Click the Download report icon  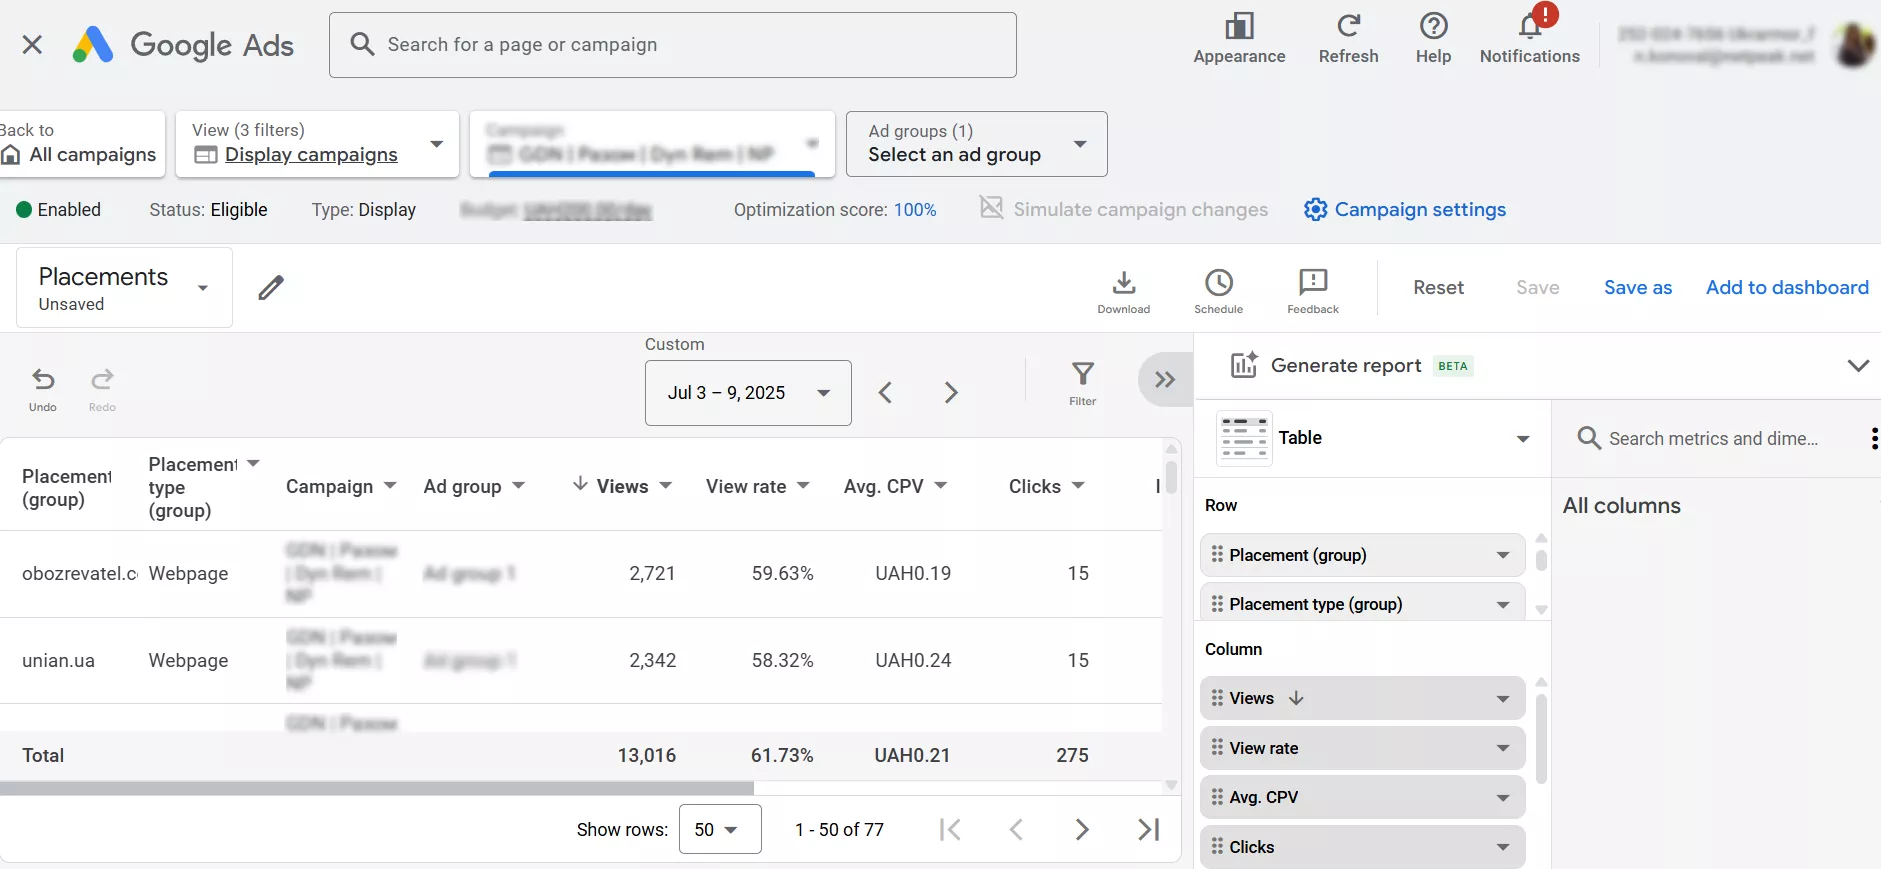pyautogui.click(x=1123, y=284)
